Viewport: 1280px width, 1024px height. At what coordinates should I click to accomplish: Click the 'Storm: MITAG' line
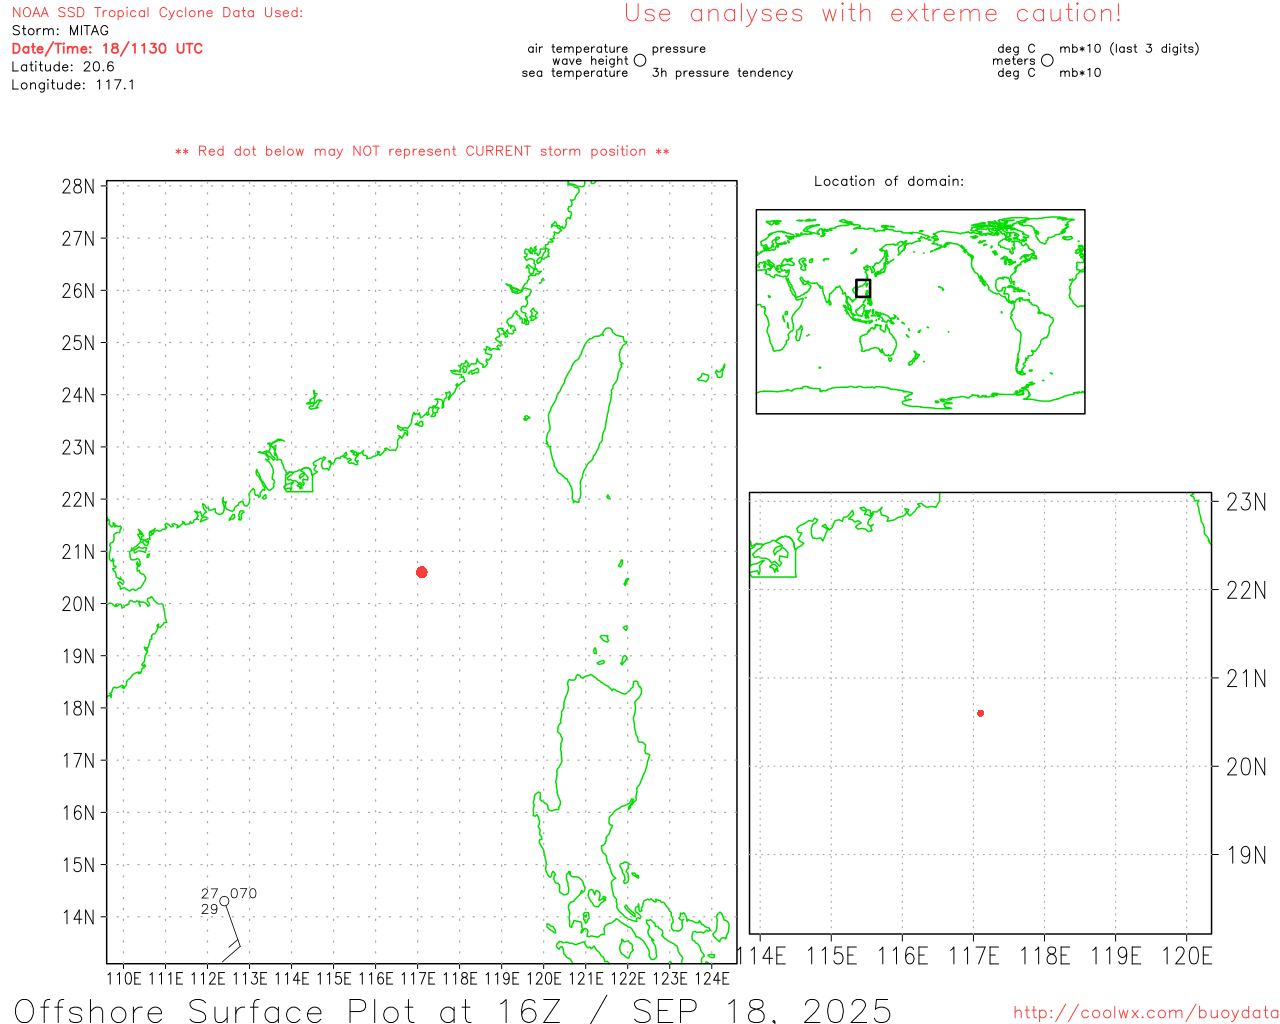[x=60, y=31]
